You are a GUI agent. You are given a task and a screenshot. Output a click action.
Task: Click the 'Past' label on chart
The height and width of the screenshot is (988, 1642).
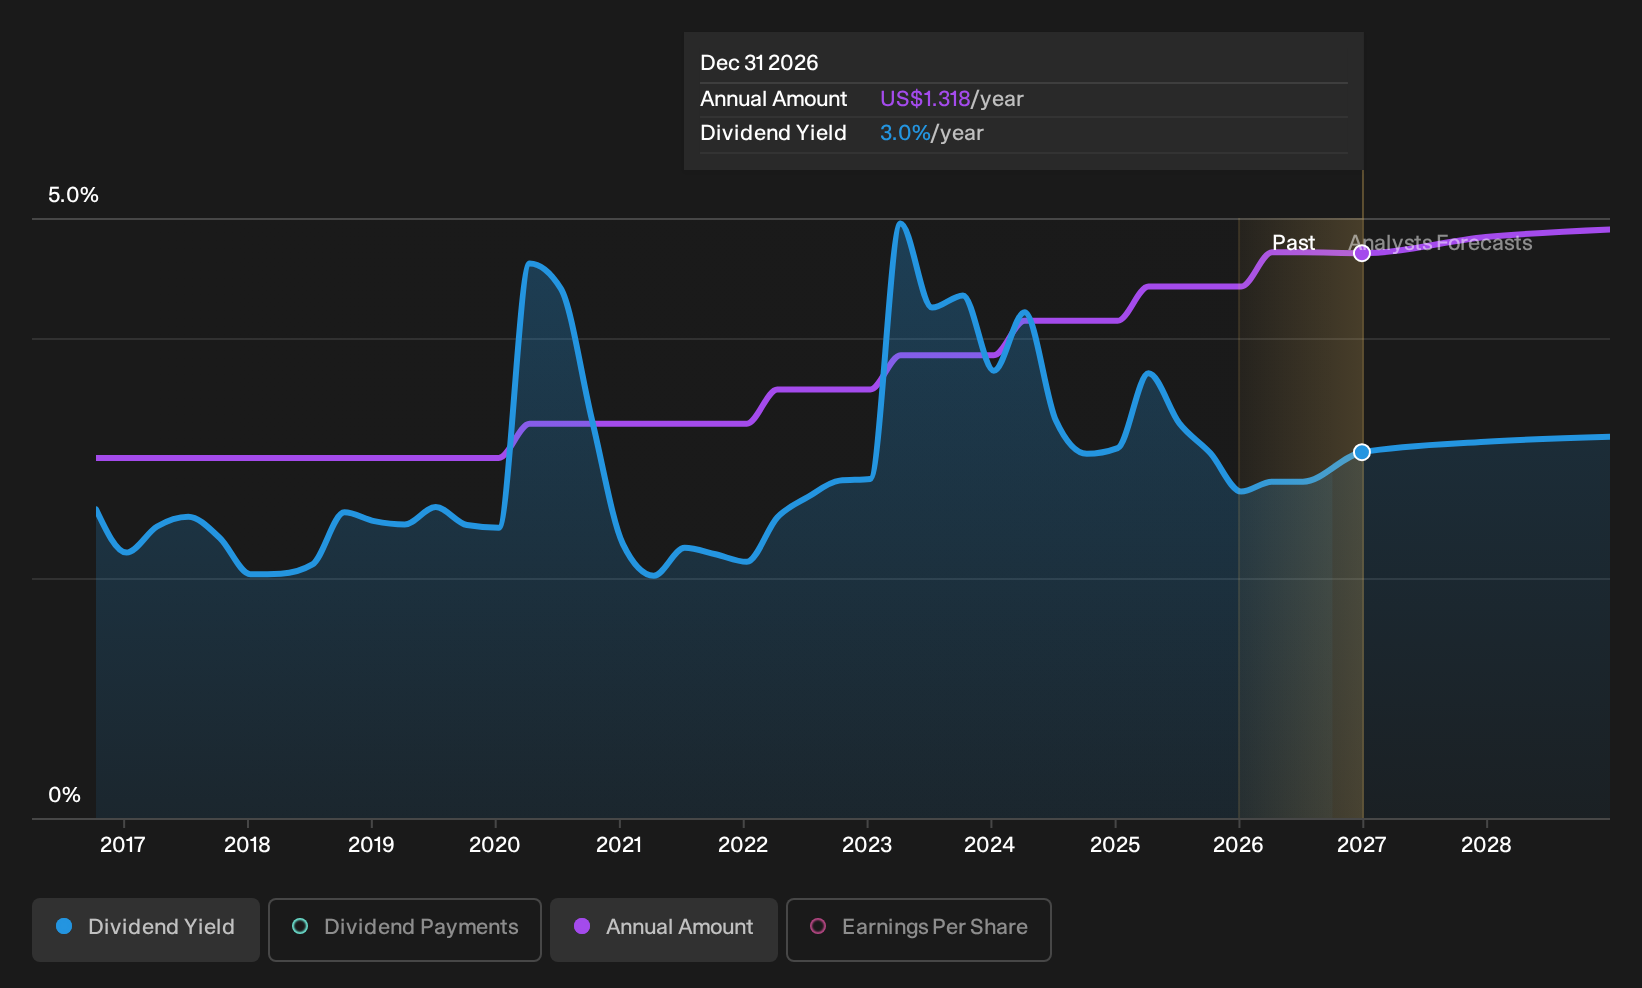click(1293, 243)
